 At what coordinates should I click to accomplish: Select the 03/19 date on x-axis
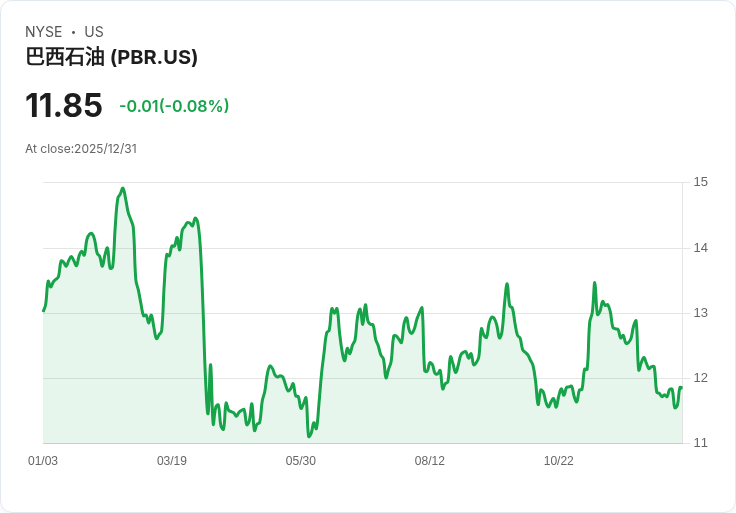coord(172,461)
